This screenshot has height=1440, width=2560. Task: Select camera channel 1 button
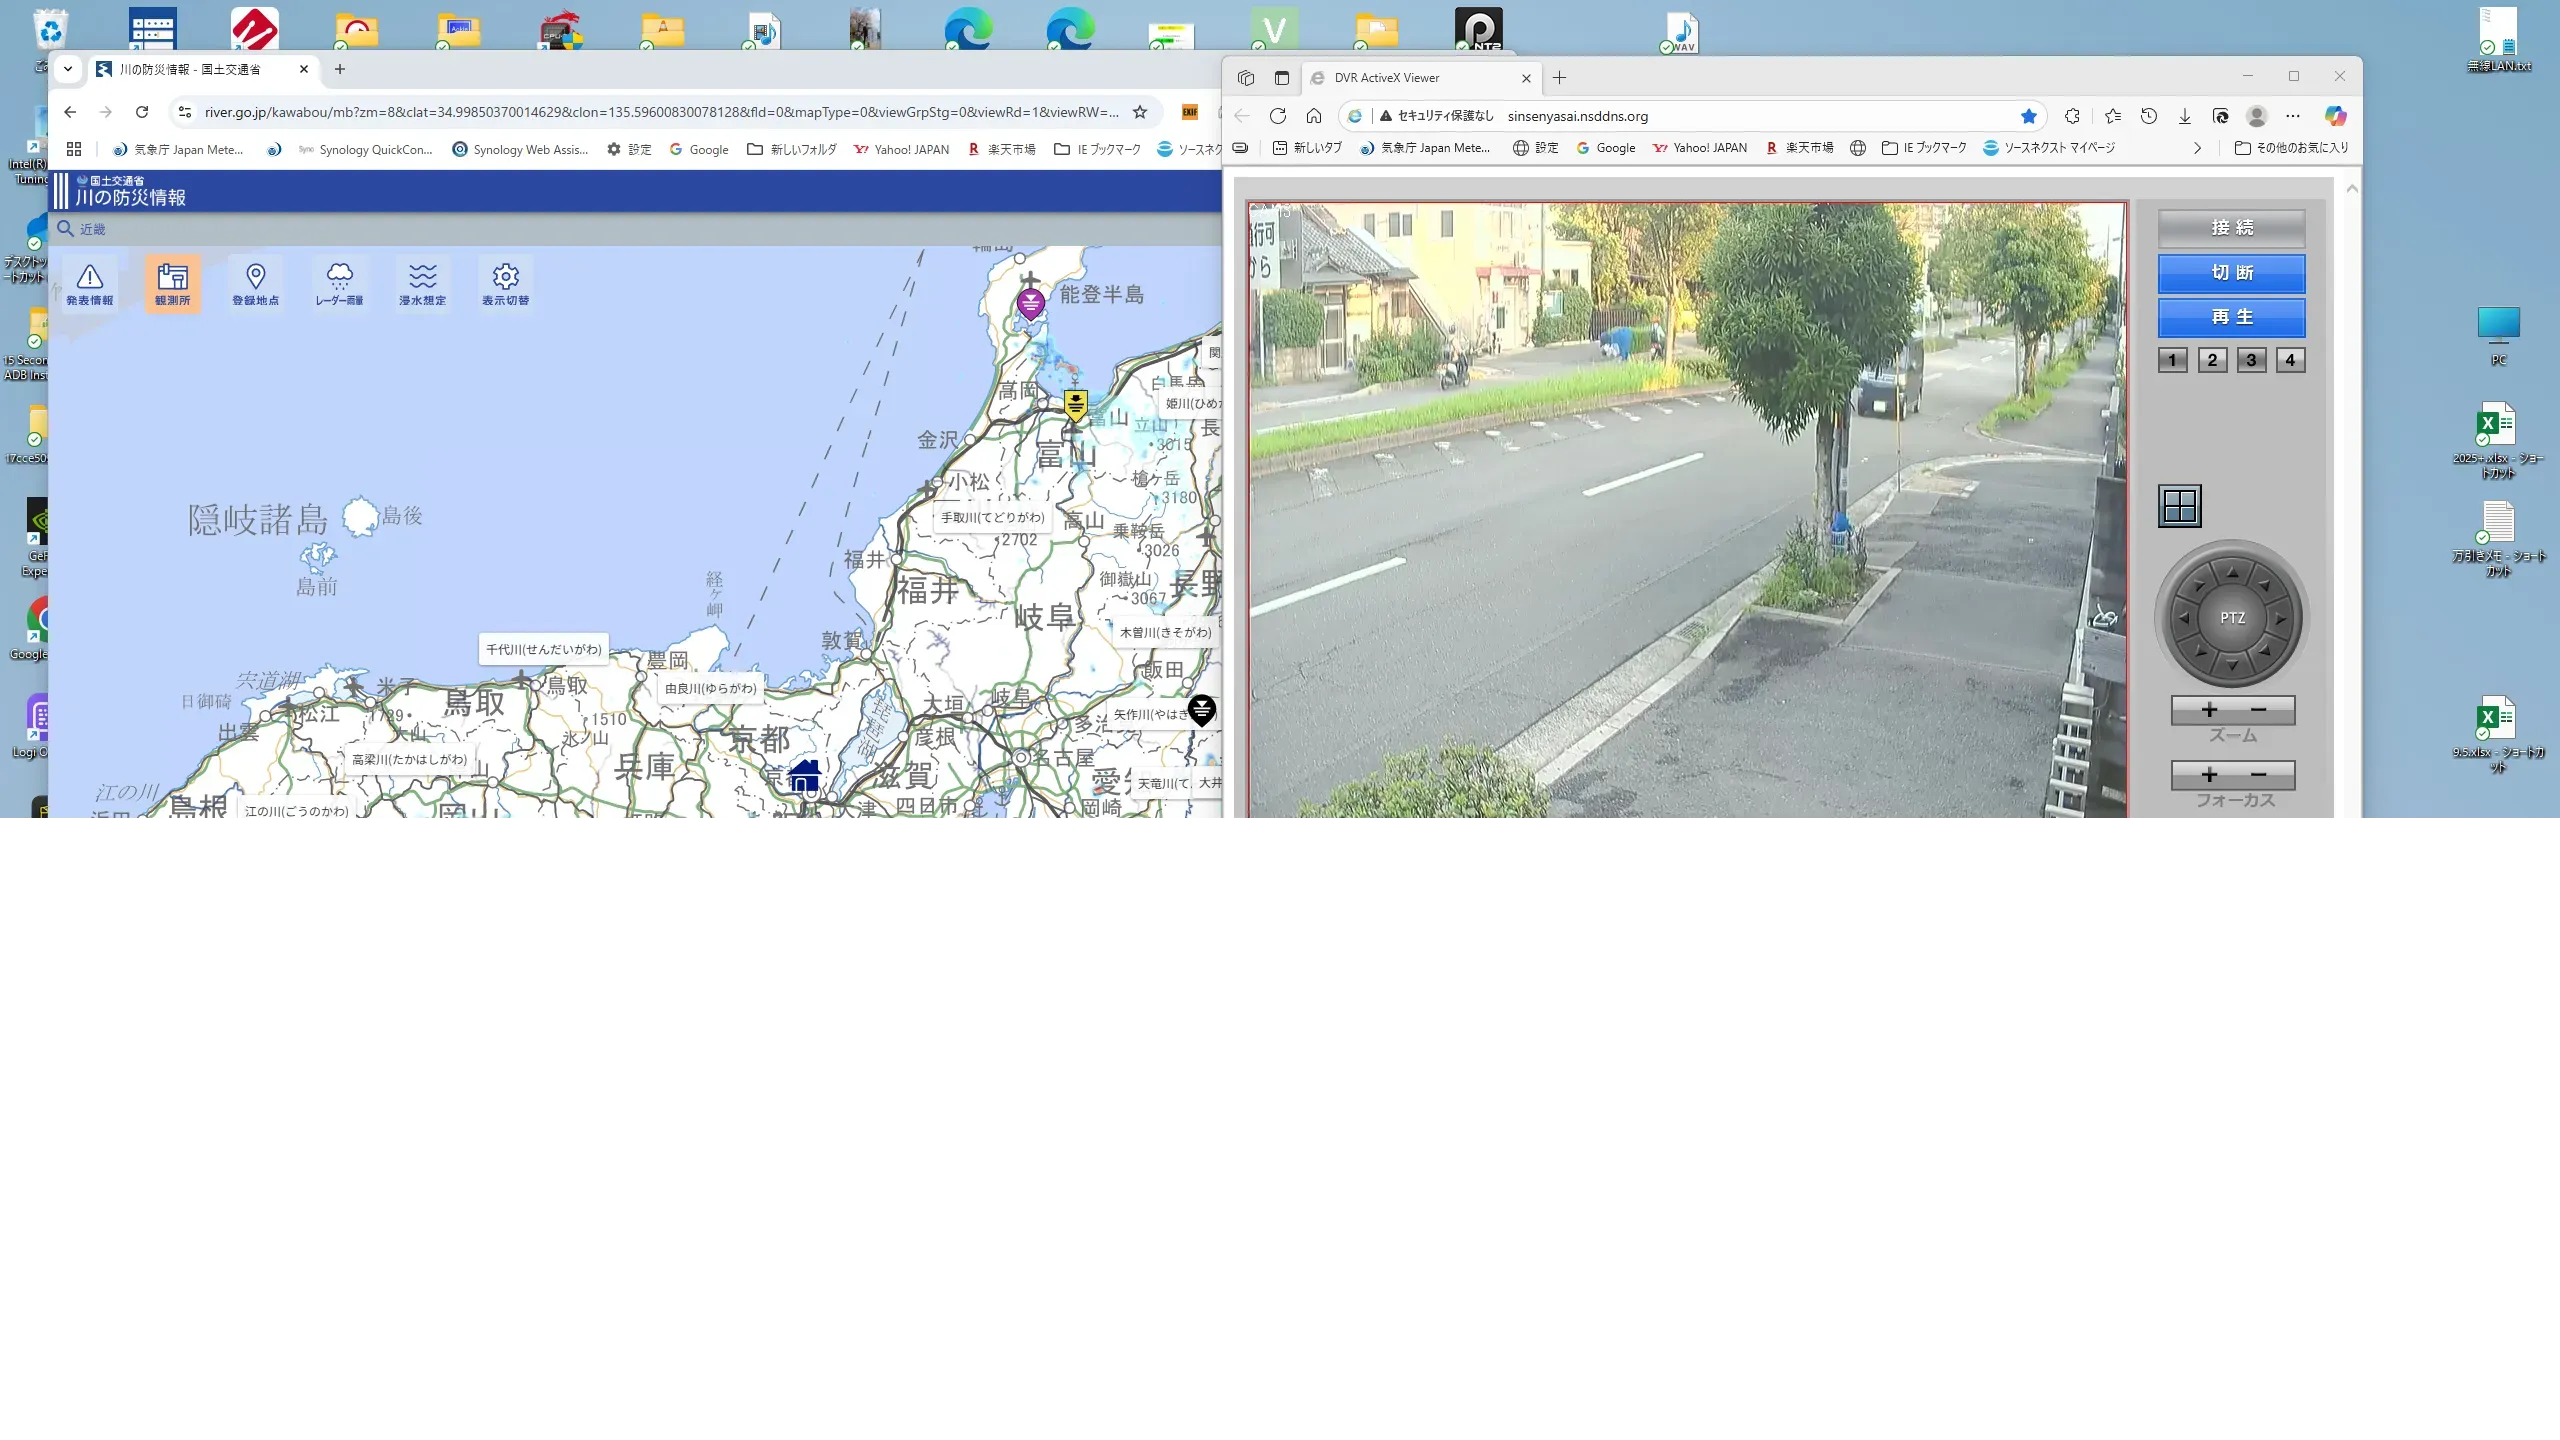click(x=2172, y=360)
